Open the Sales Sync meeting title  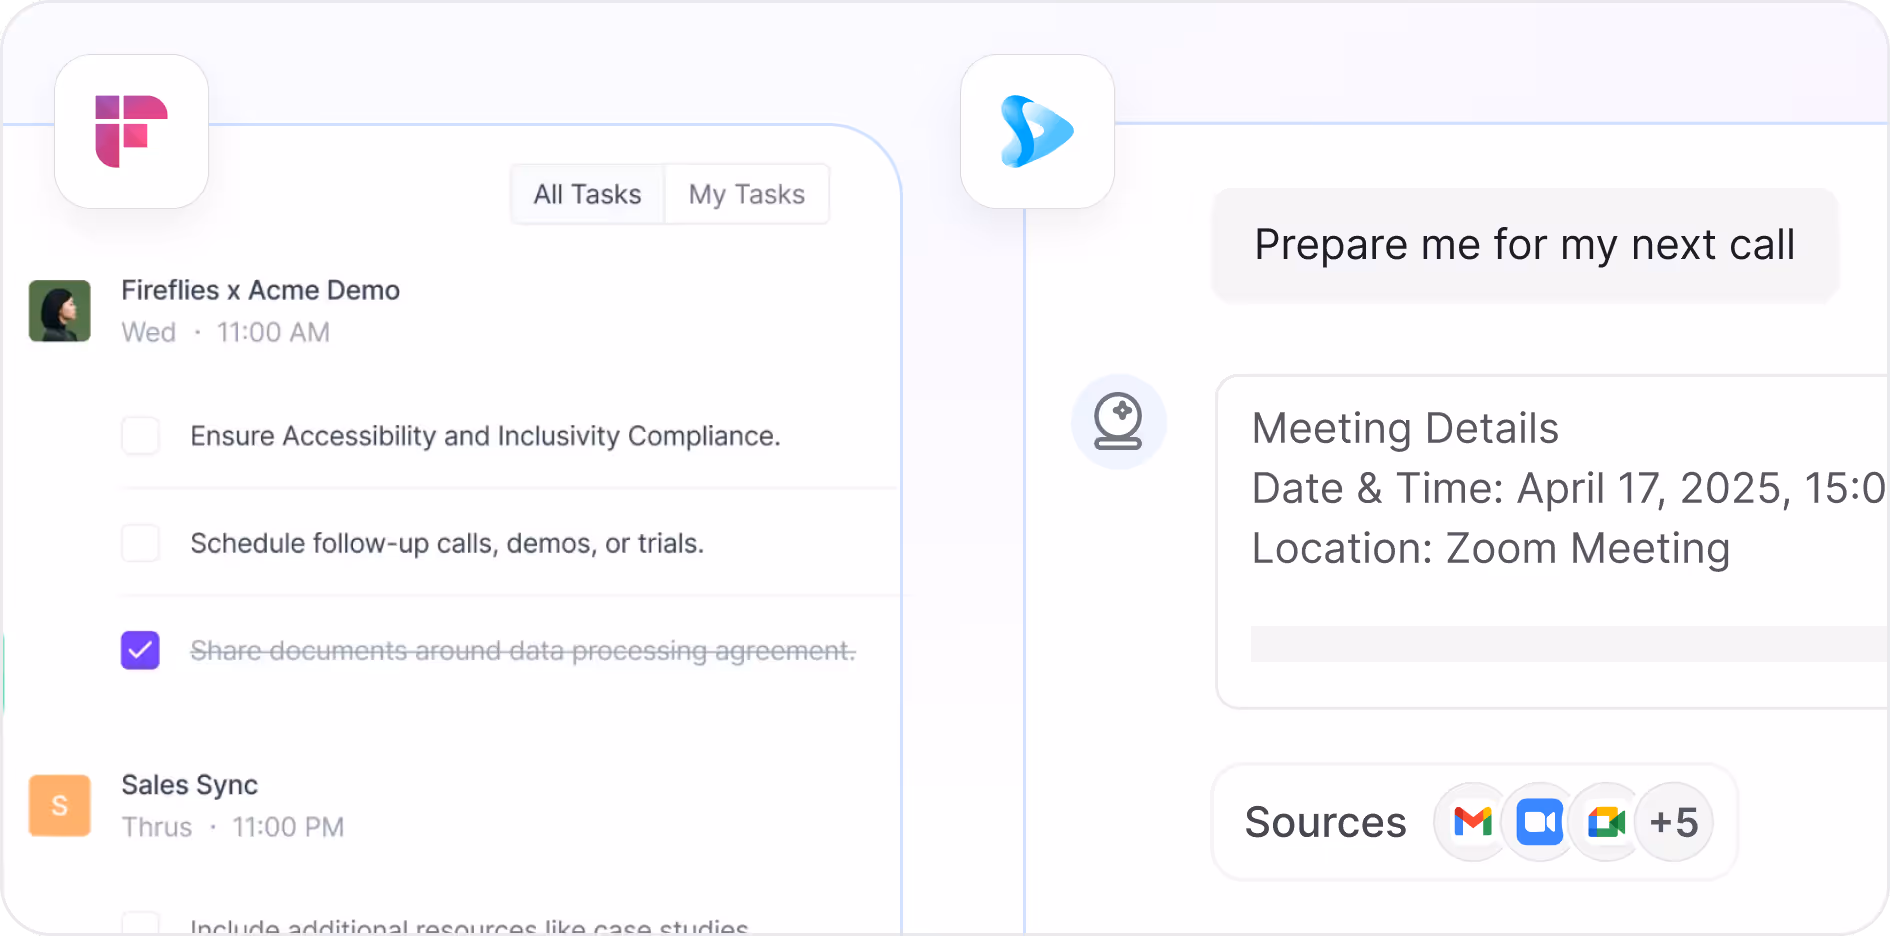[x=189, y=785]
